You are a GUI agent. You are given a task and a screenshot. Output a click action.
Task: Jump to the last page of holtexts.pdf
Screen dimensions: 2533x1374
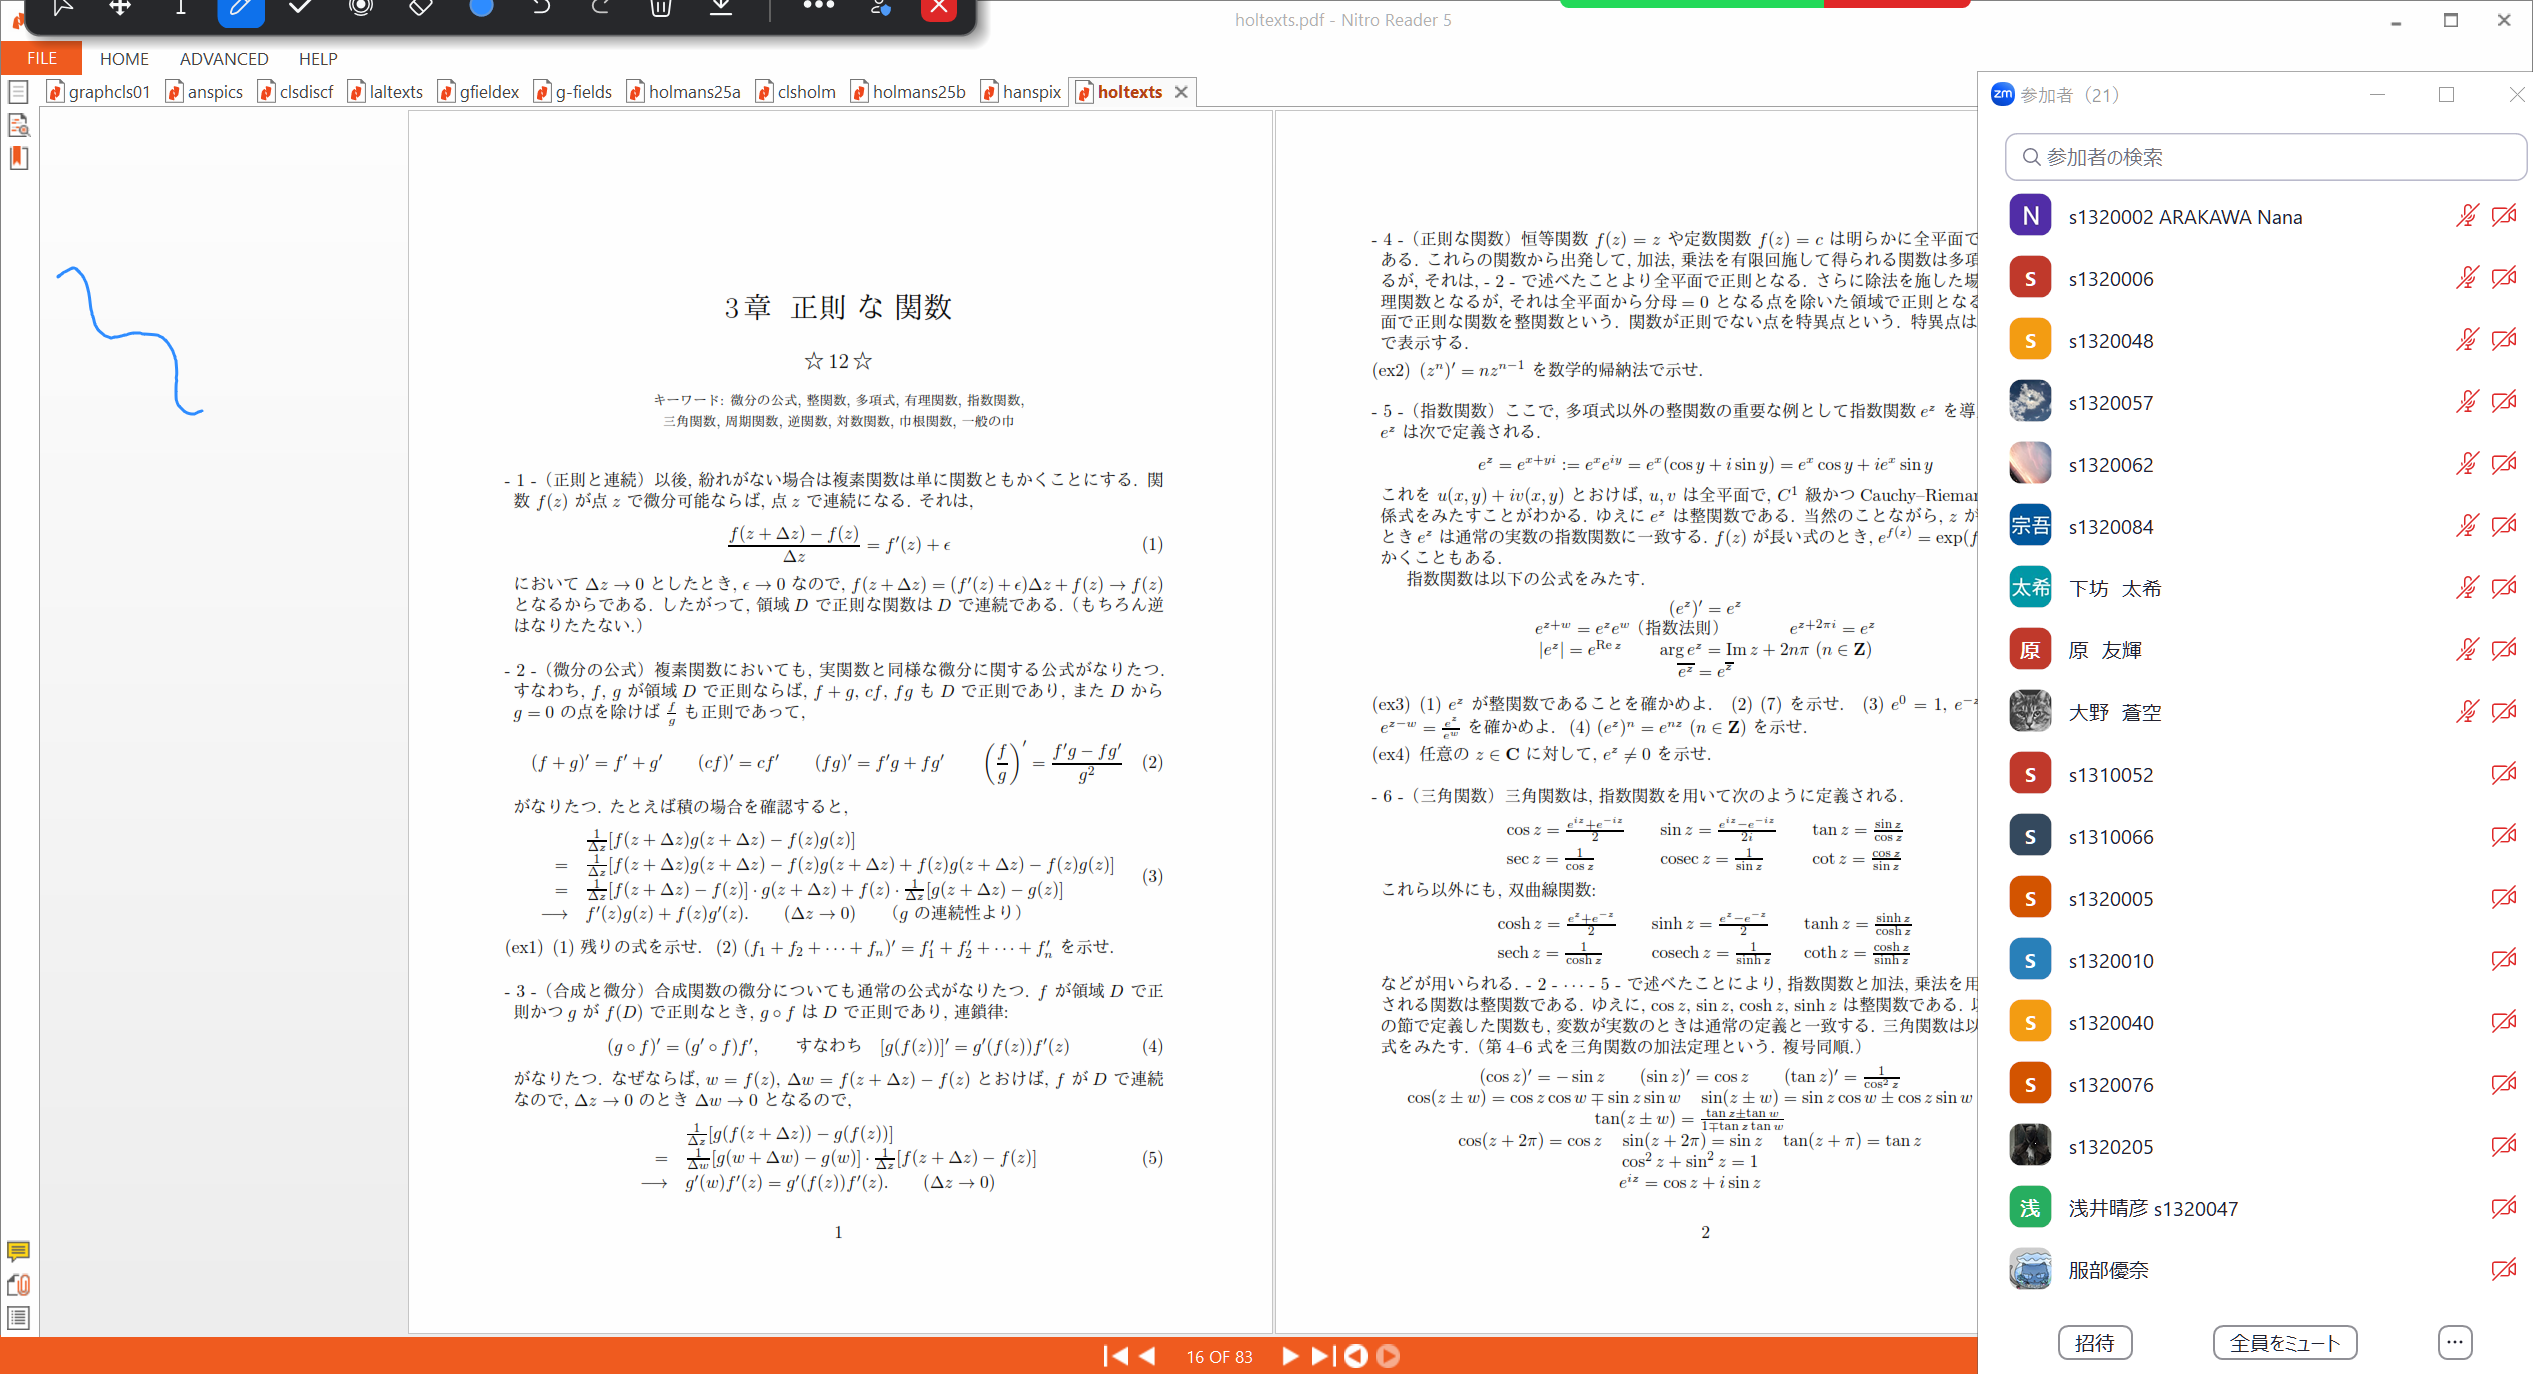coord(1322,1356)
